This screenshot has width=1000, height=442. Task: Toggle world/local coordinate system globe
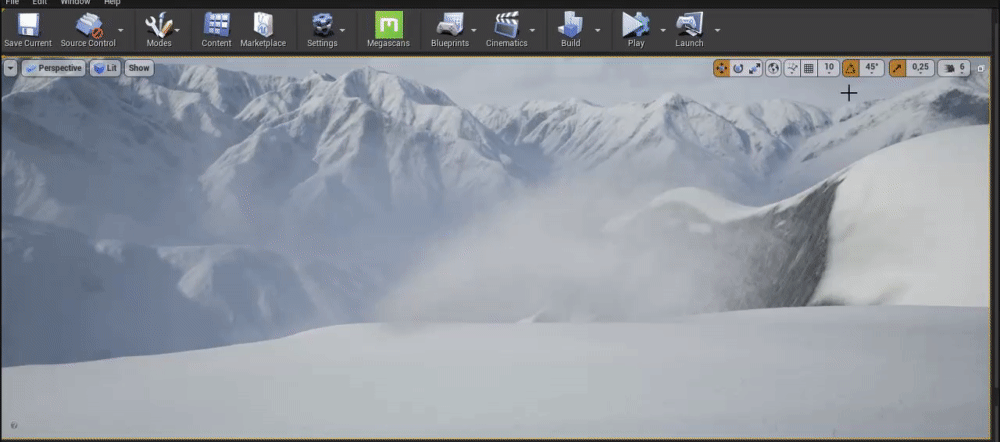[x=773, y=68]
